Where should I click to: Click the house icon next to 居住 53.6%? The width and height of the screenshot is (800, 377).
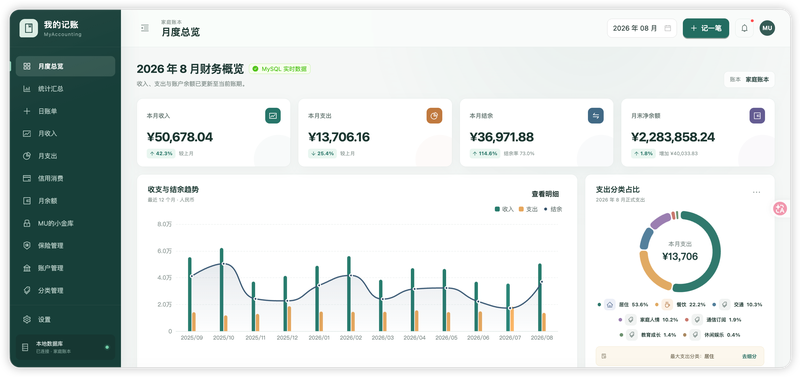pos(609,305)
